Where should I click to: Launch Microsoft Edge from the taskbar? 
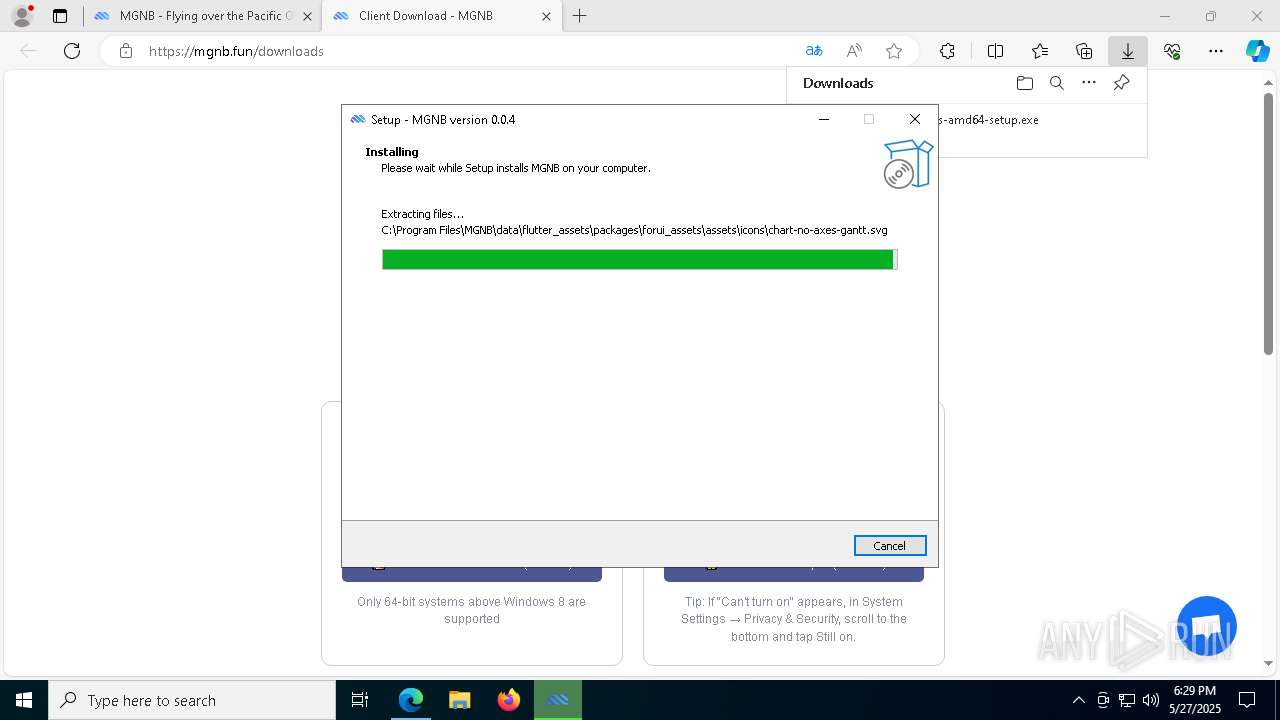pyautogui.click(x=411, y=700)
